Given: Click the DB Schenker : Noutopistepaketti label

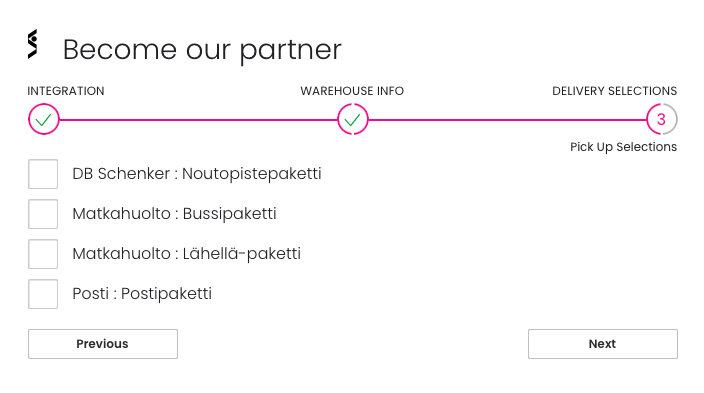Looking at the screenshot, I should 197,174.
